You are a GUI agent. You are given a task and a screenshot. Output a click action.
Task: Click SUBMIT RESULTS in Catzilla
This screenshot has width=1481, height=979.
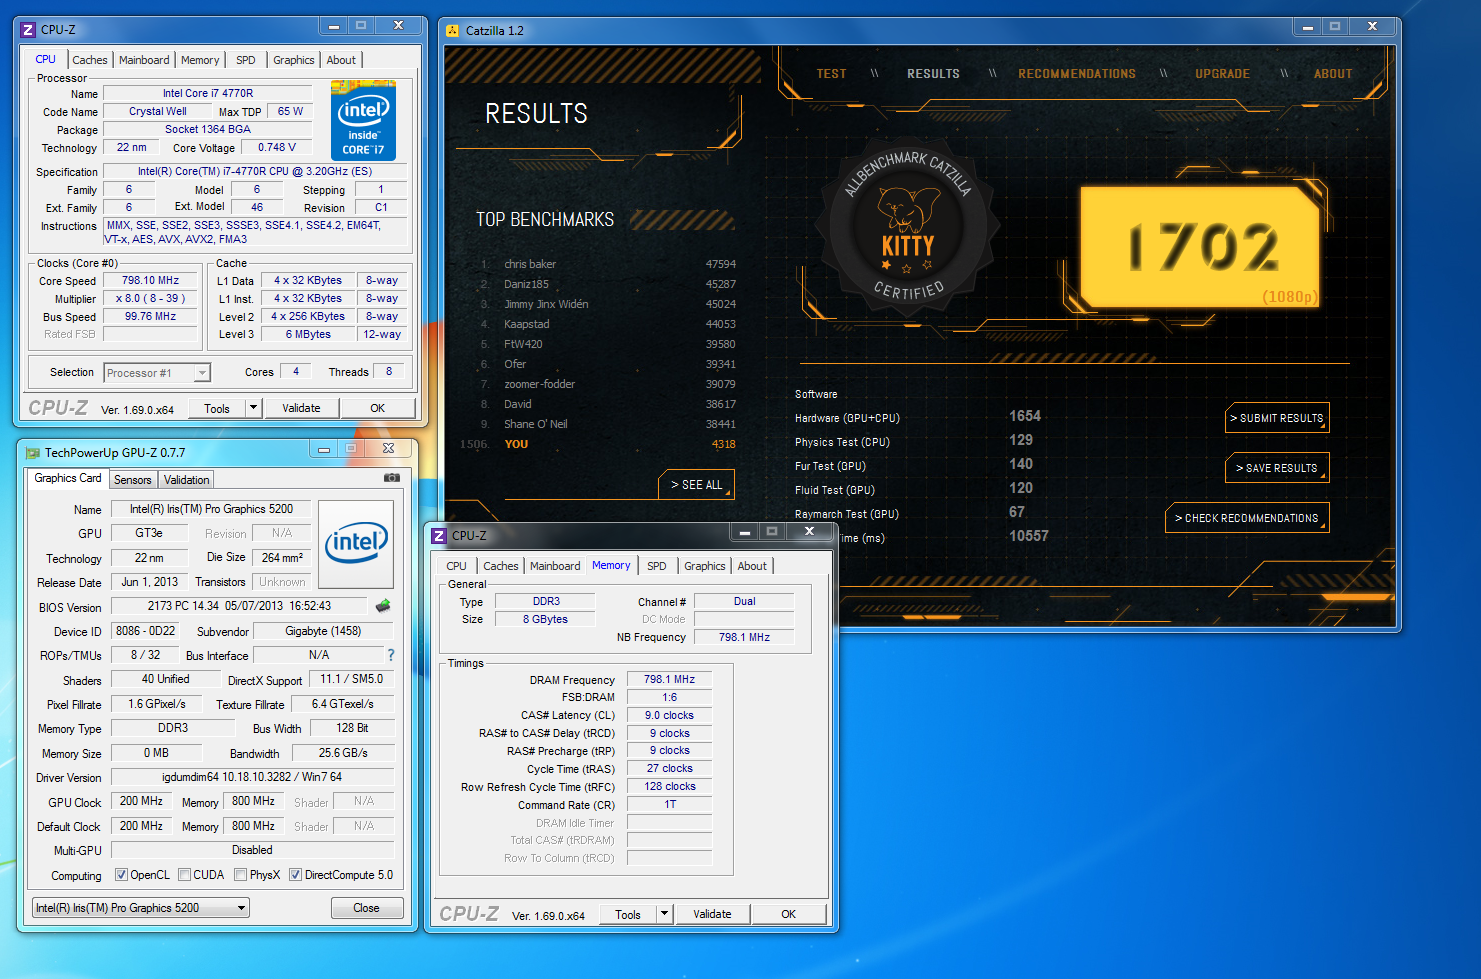[1277, 418]
